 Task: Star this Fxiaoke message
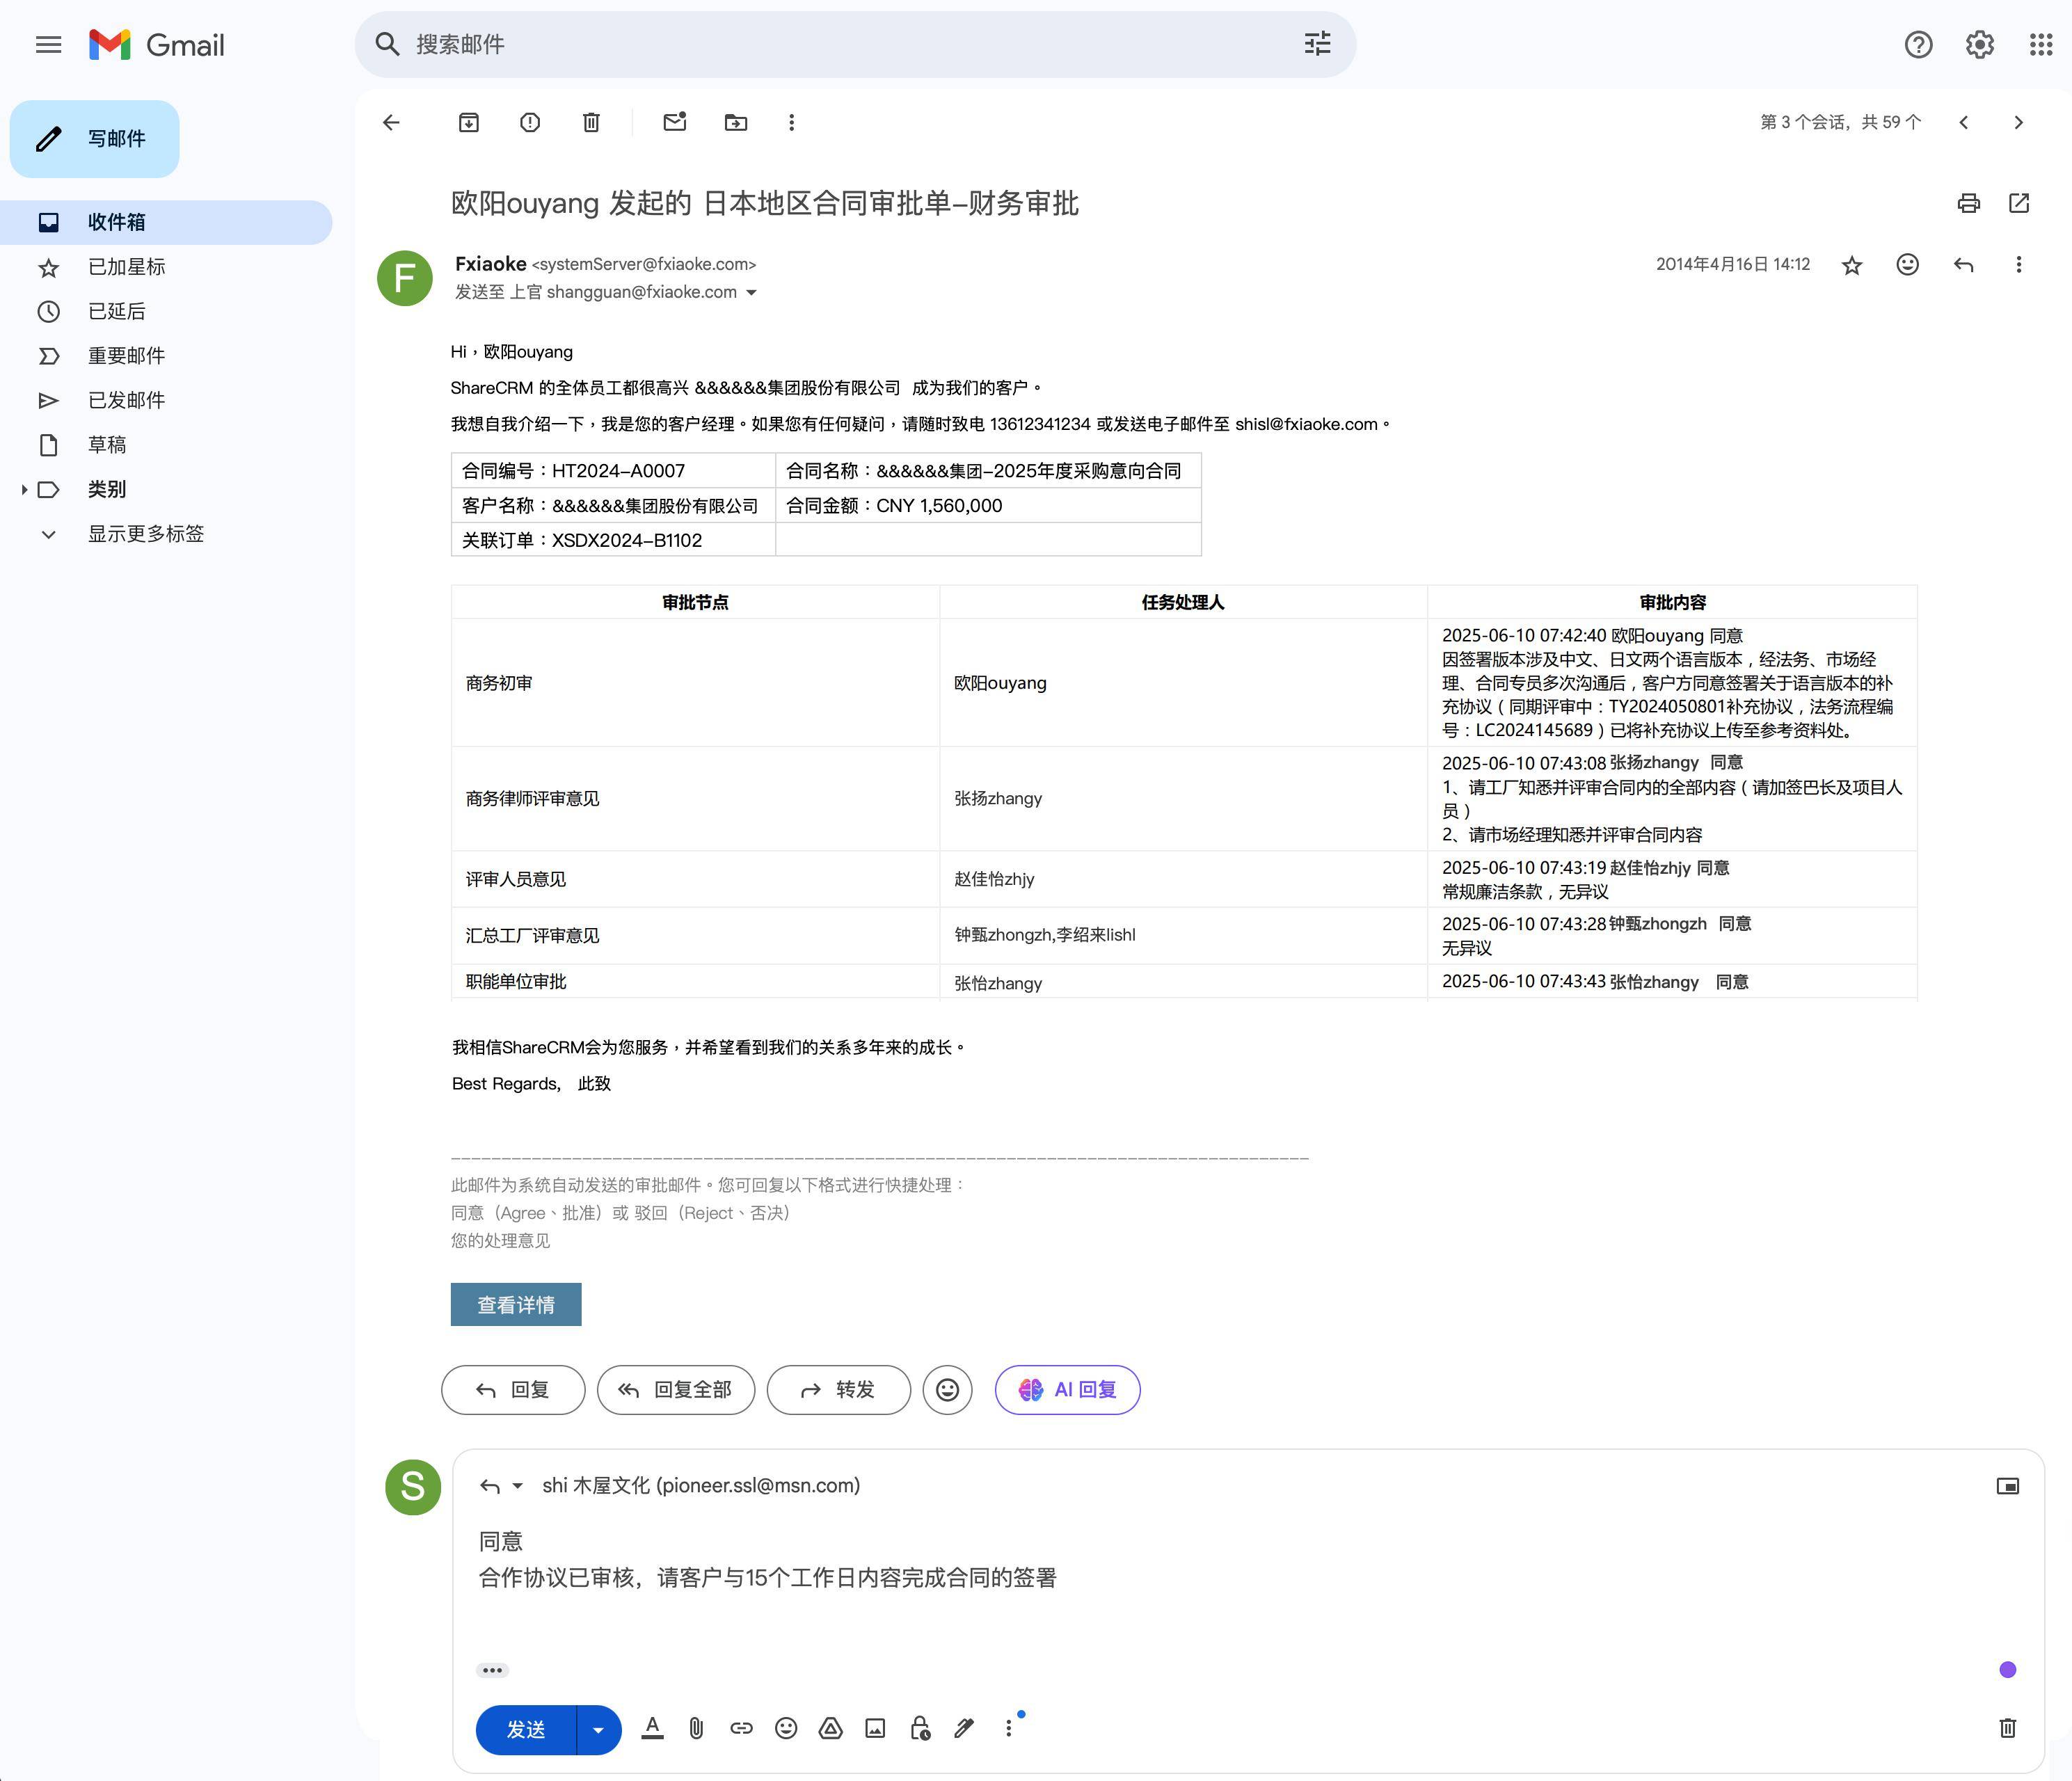[x=1852, y=265]
